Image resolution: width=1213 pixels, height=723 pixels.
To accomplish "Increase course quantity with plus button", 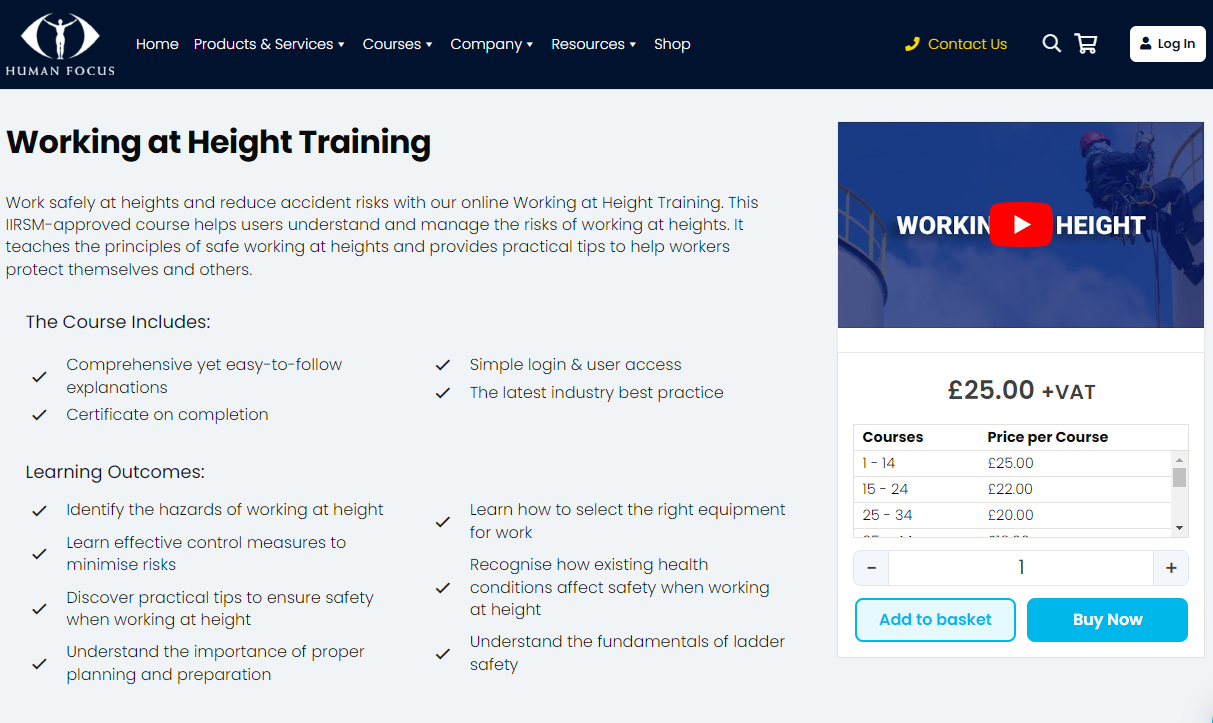I will point(1171,568).
